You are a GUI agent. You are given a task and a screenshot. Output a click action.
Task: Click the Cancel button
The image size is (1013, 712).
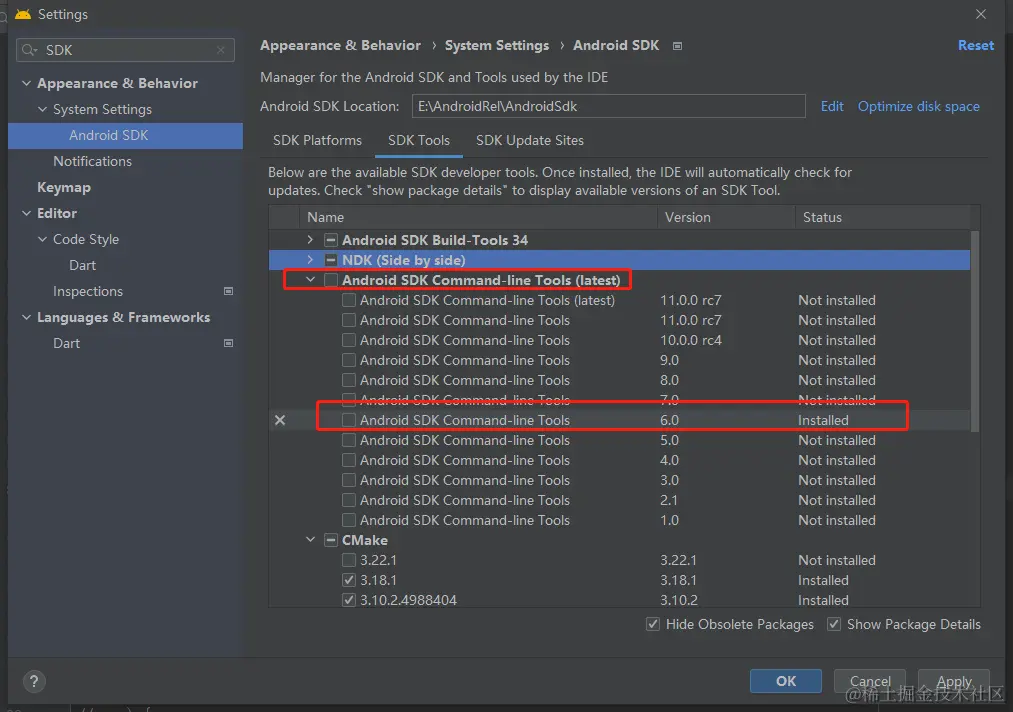(x=870, y=681)
